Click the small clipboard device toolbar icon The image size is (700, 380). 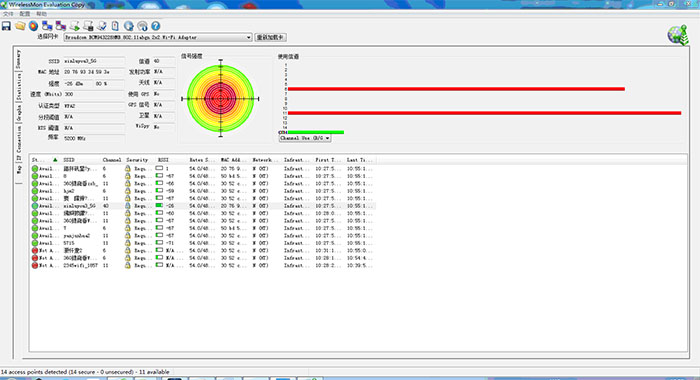pos(115,26)
